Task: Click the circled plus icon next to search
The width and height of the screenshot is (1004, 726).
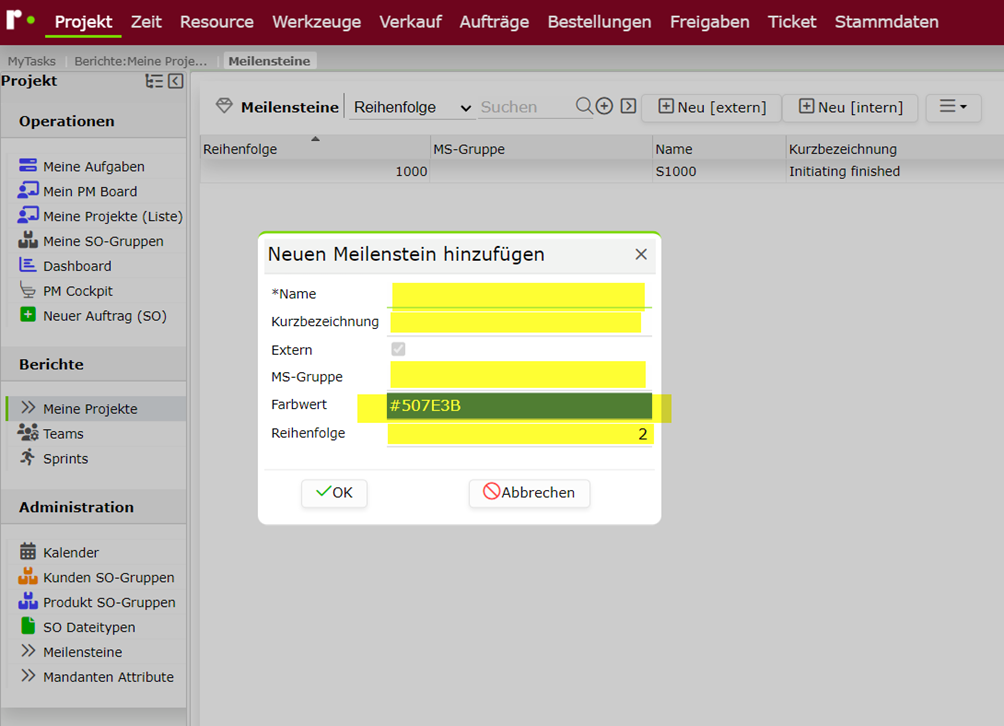Action: click(604, 106)
